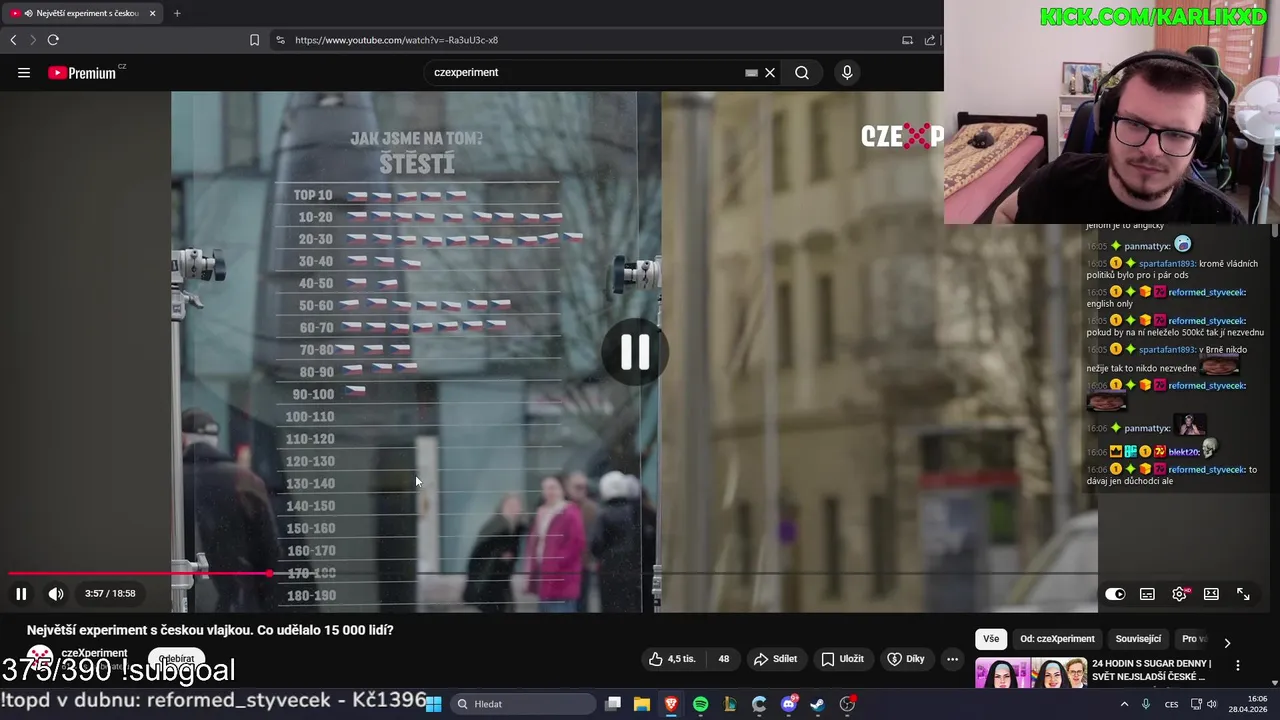Open Spotify from the taskbar
The height and width of the screenshot is (720, 1280).
pyautogui.click(x=700, y=704)
